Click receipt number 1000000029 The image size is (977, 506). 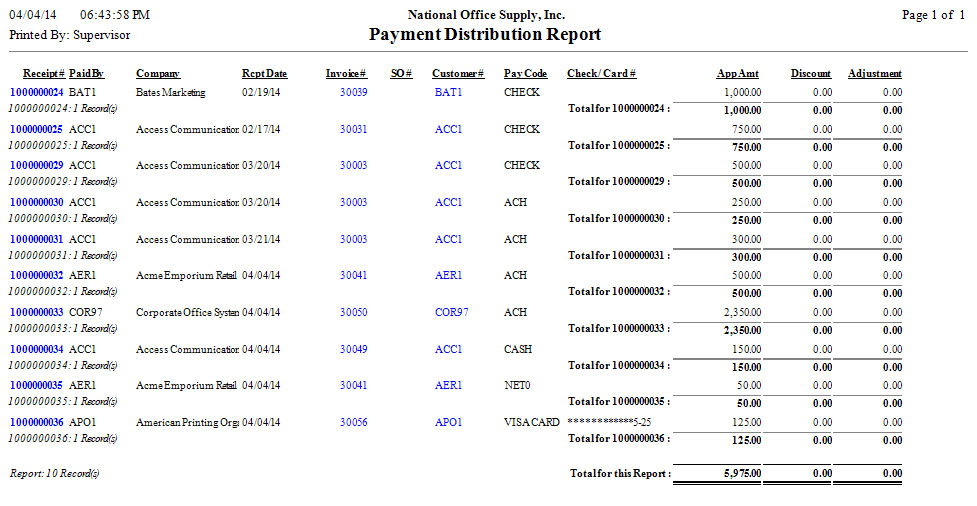(36, 166)
